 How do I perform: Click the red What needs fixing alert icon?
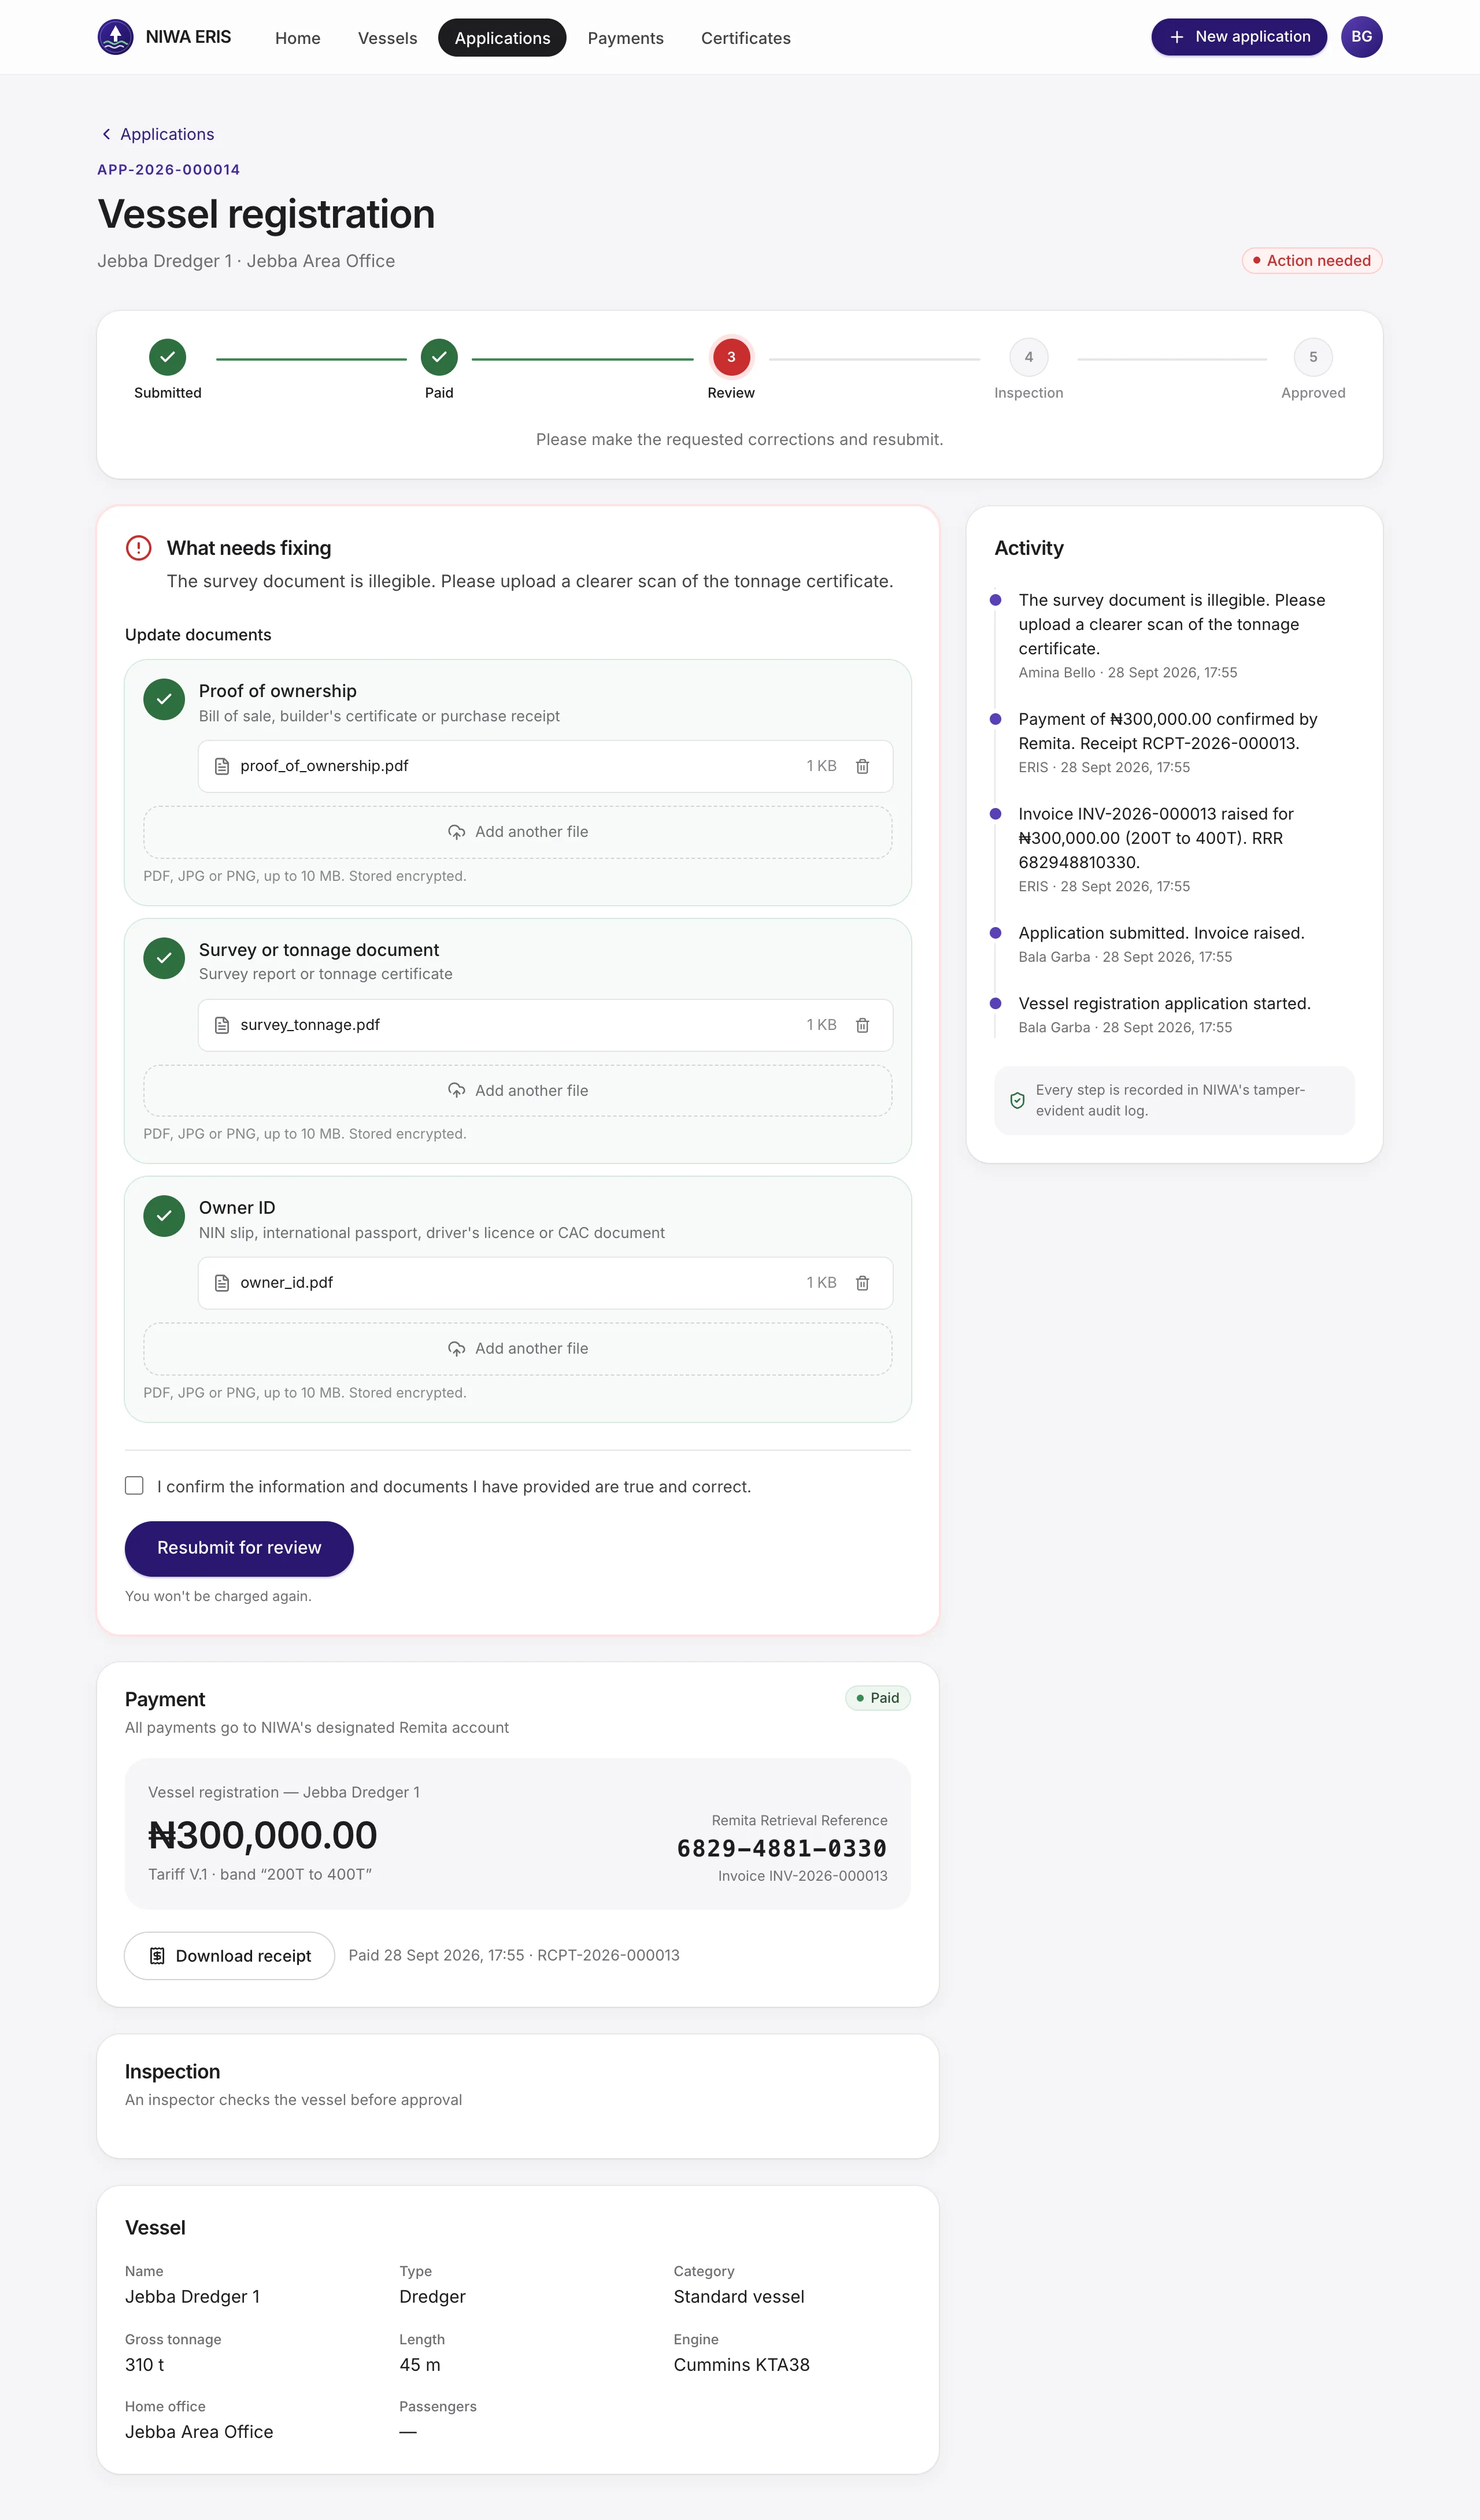click(x=138, y=548)
